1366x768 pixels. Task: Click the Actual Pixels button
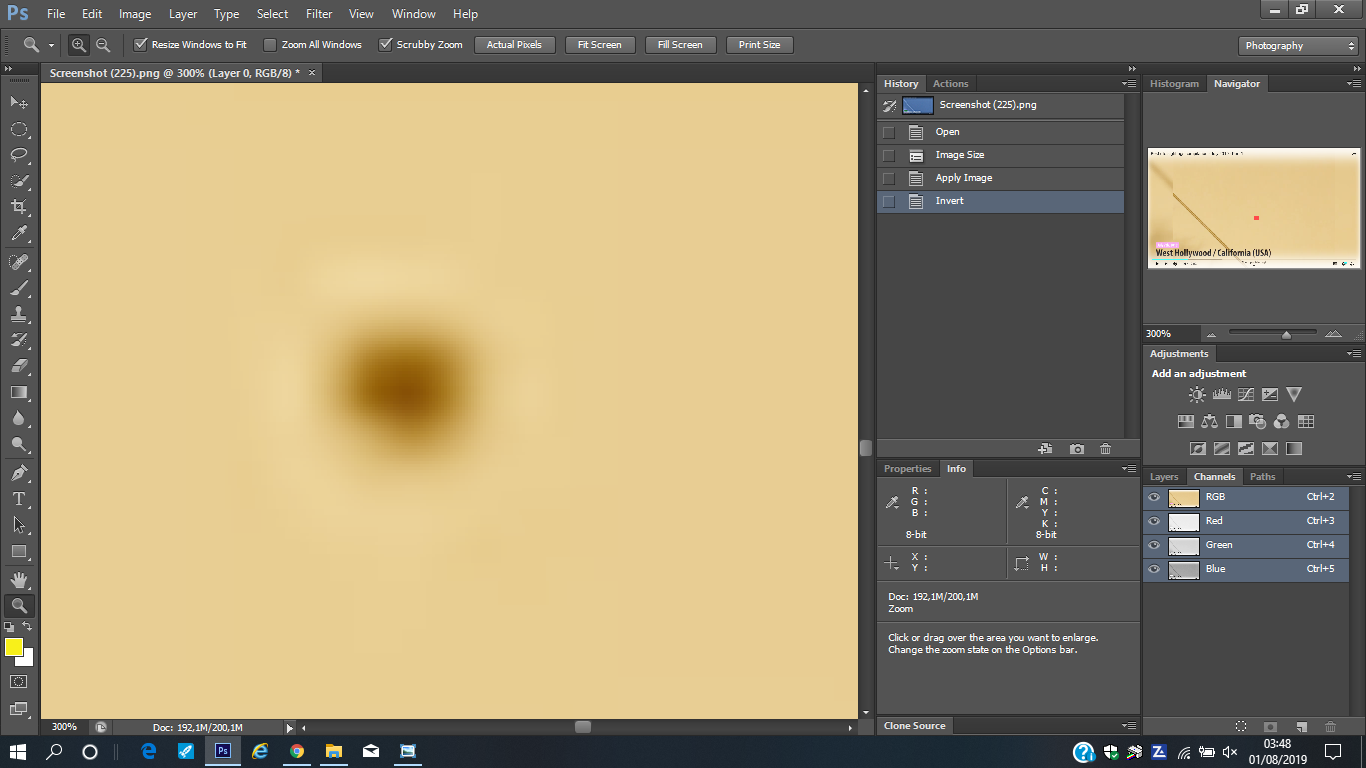(x=514, y=45)
